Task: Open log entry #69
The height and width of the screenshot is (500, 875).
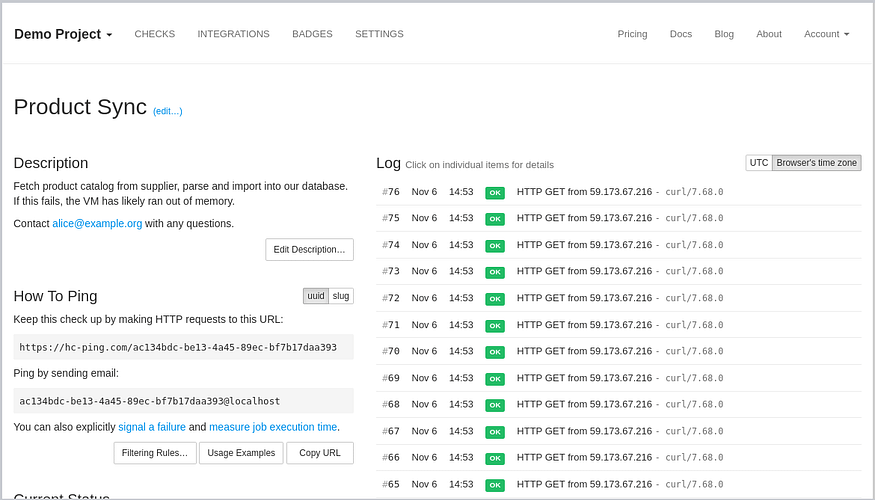Action: (618, 378)
